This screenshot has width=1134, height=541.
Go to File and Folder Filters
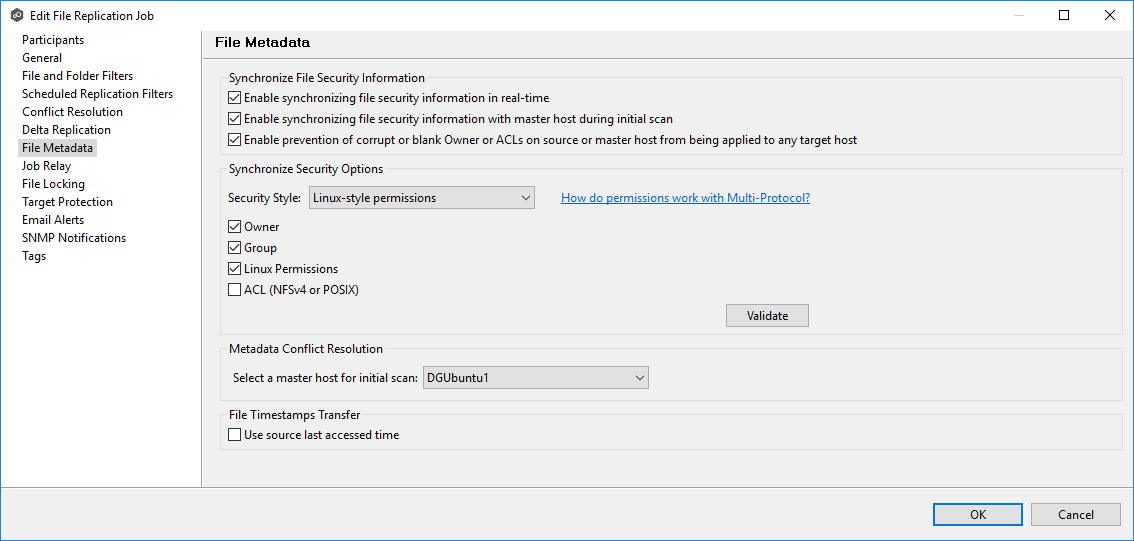[x=77, y=76]
